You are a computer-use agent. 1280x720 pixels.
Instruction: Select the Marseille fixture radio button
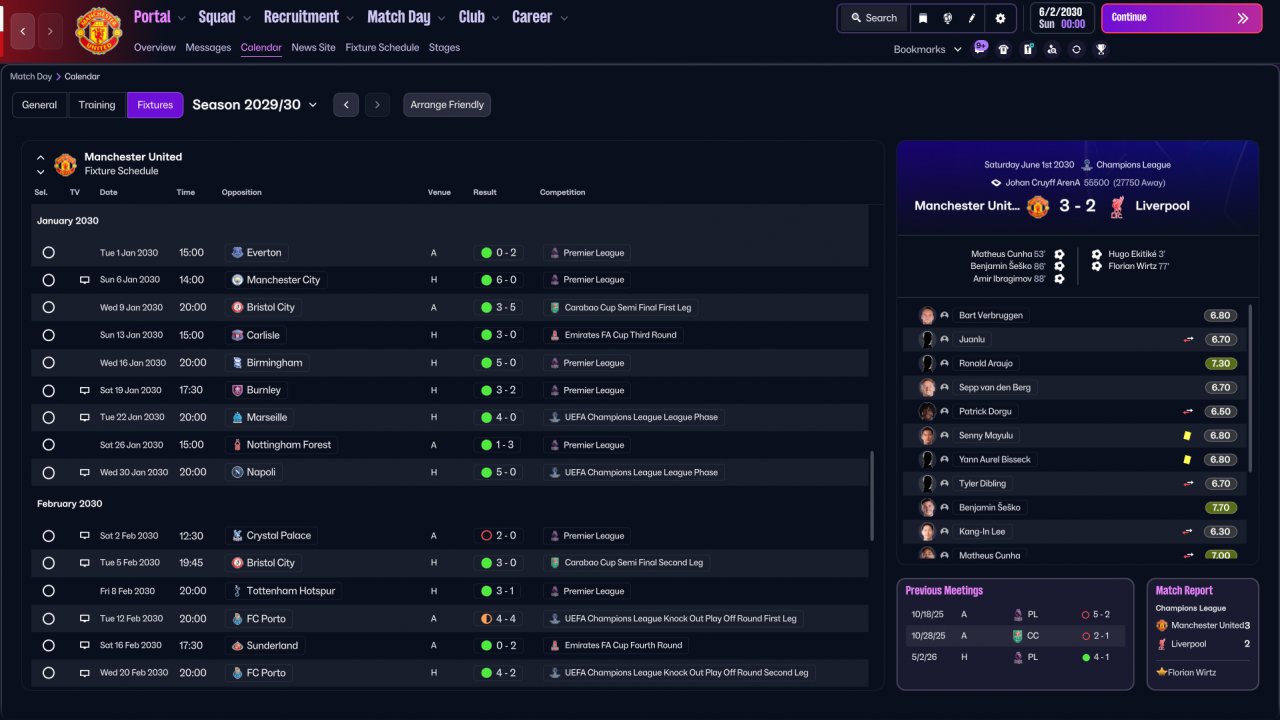tap(48, 417)
